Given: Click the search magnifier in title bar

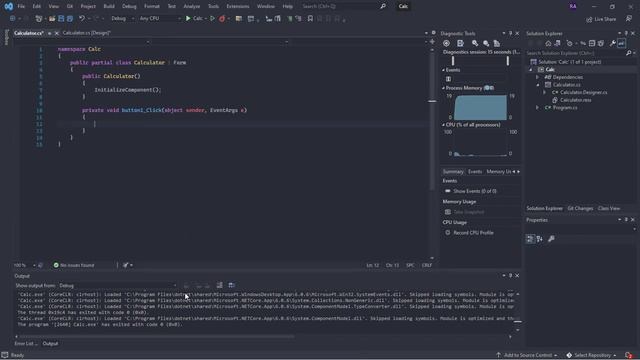Looking at the screenshot, I should (x=383, y=6).
